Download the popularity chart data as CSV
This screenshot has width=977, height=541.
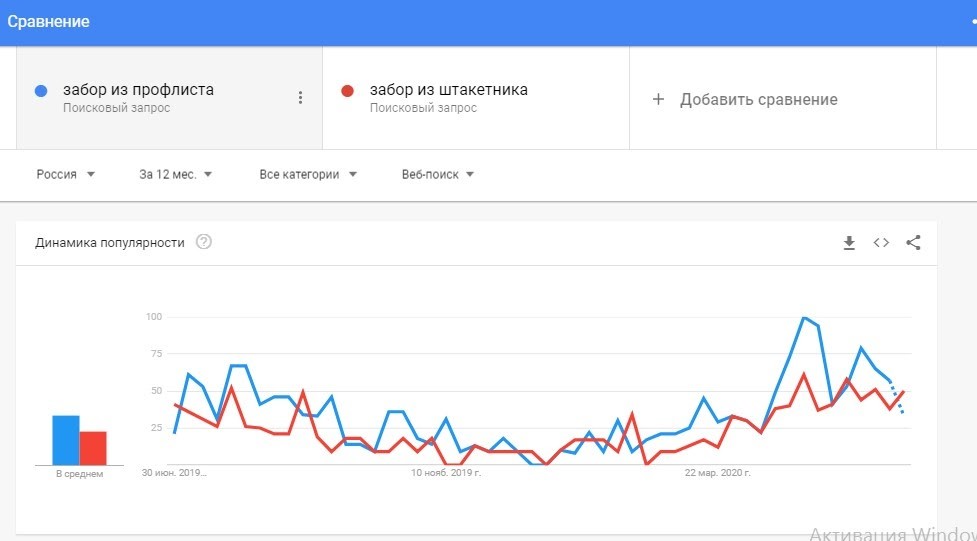tap(849, 243)
